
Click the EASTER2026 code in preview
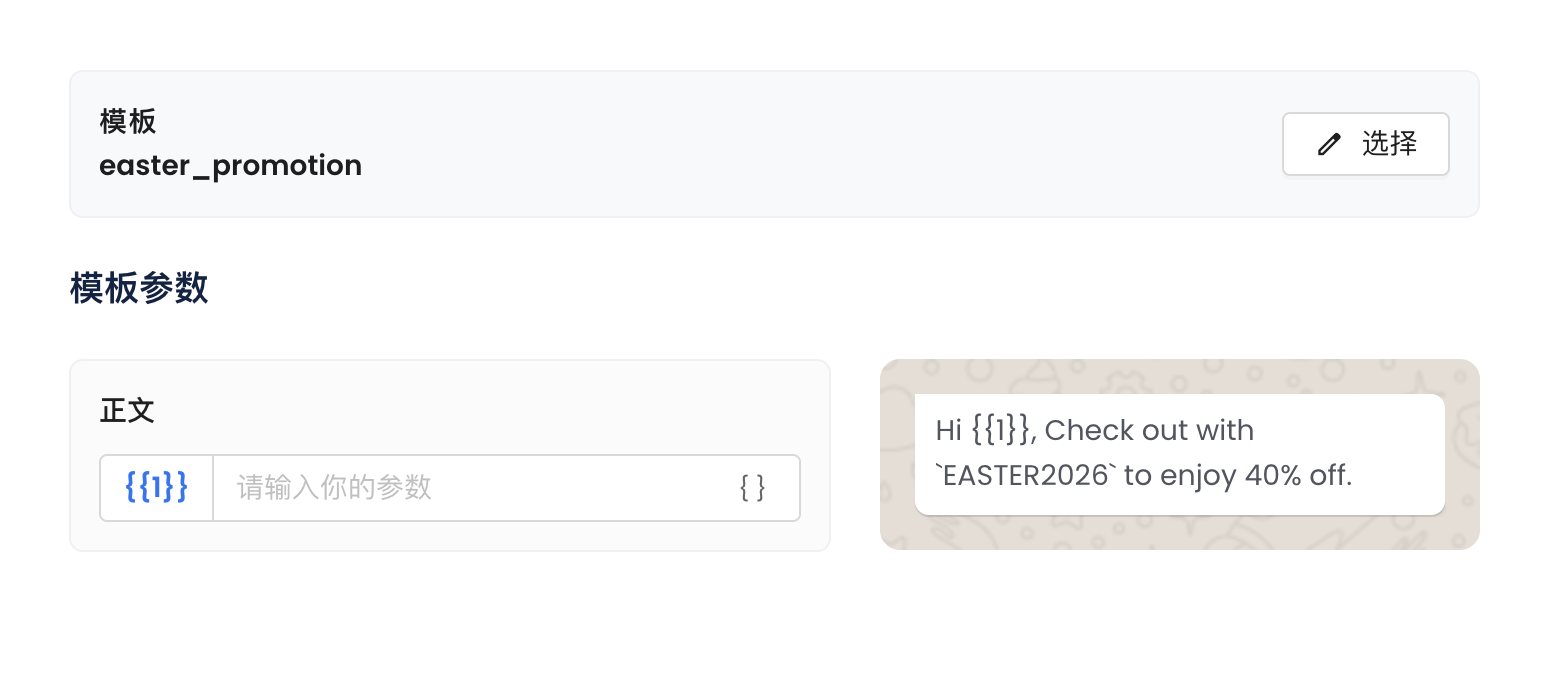click(x=1027, y=475)
